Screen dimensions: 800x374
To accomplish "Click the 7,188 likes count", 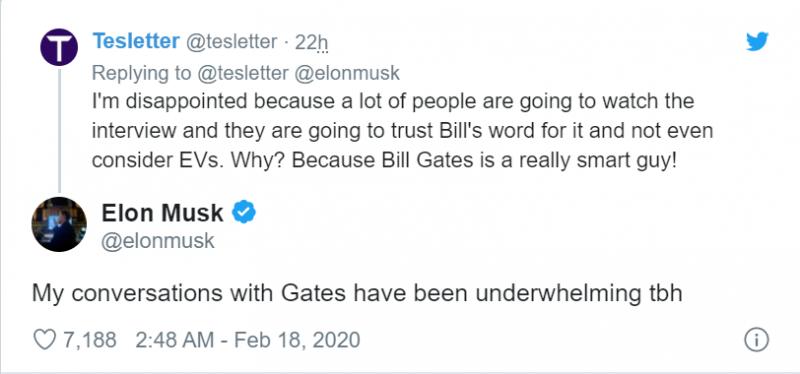I will (90, 340).
